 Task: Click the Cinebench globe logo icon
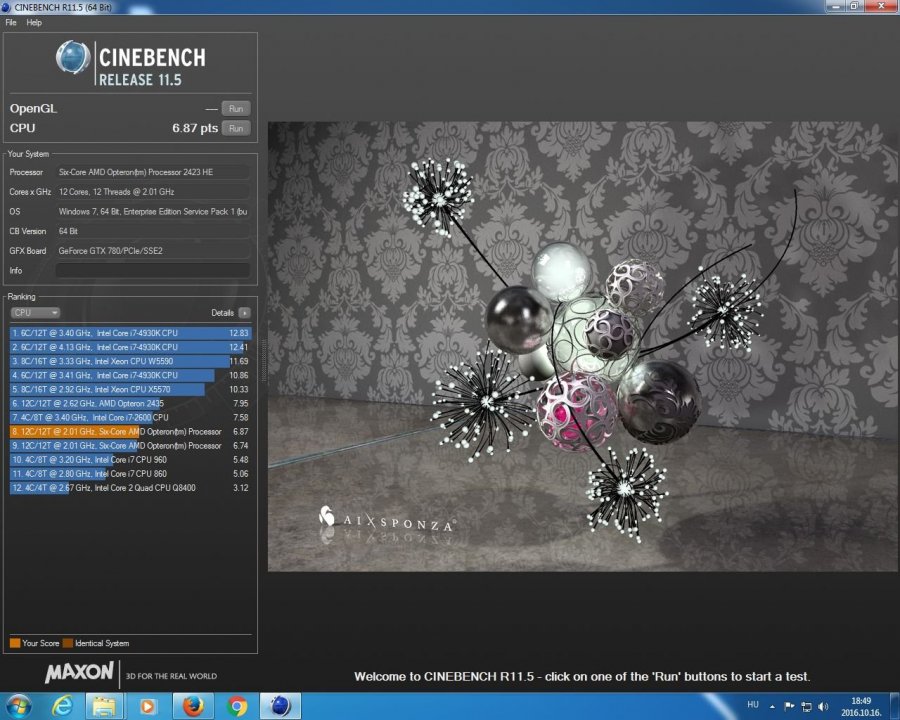coord(73,57)
